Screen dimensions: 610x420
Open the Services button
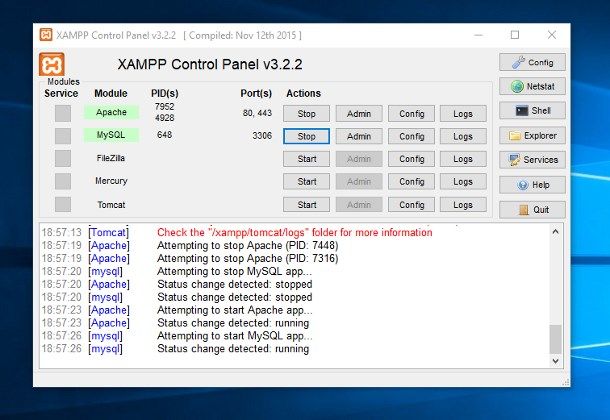532,160
